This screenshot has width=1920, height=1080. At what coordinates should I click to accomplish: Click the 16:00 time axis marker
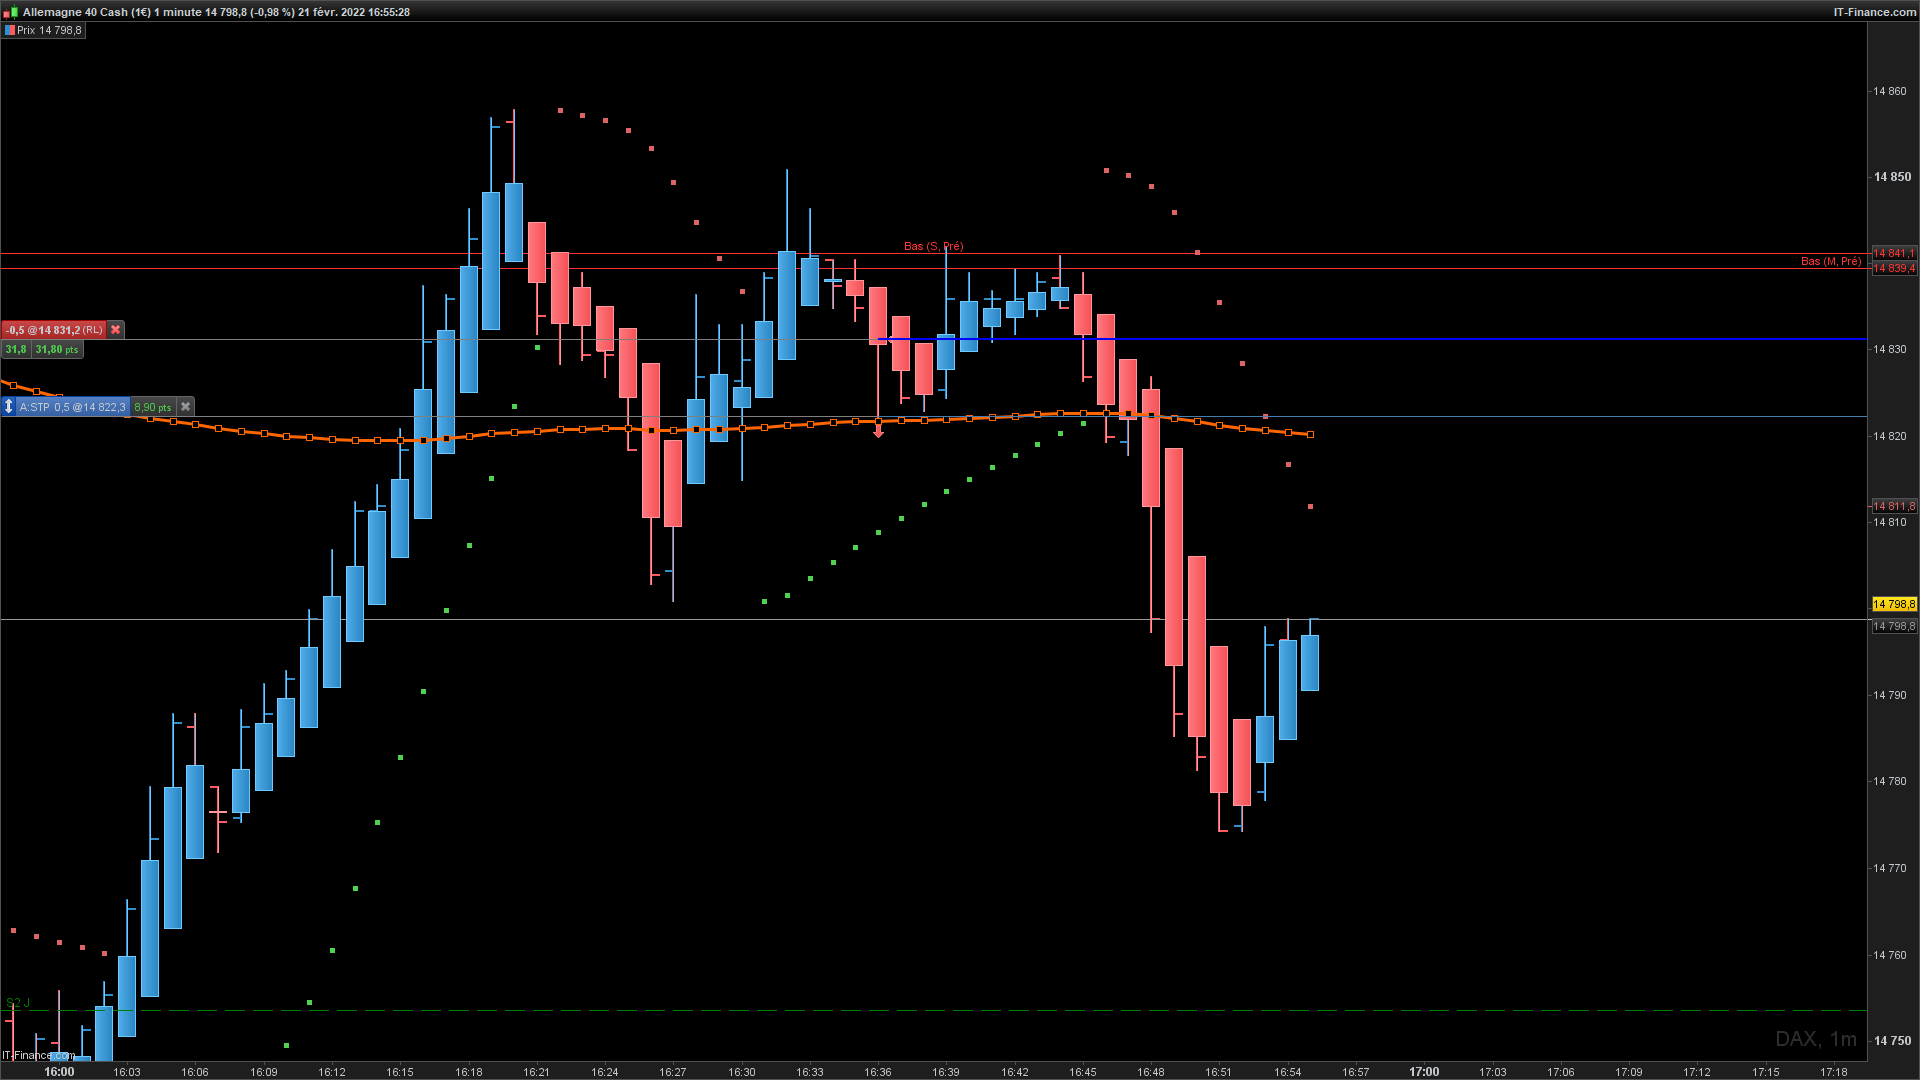click(59, 1072)
